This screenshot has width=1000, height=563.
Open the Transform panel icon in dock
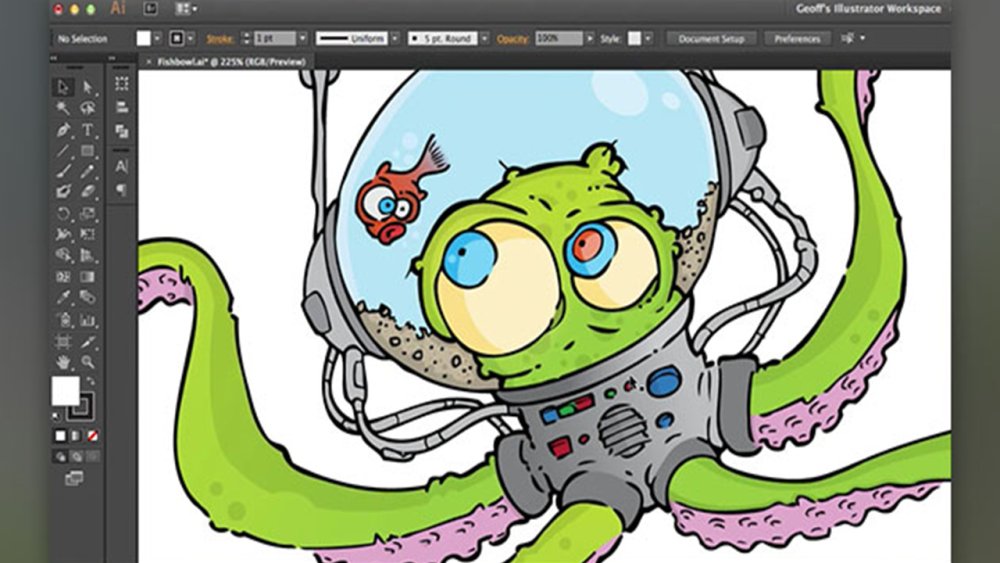point(121,84)
